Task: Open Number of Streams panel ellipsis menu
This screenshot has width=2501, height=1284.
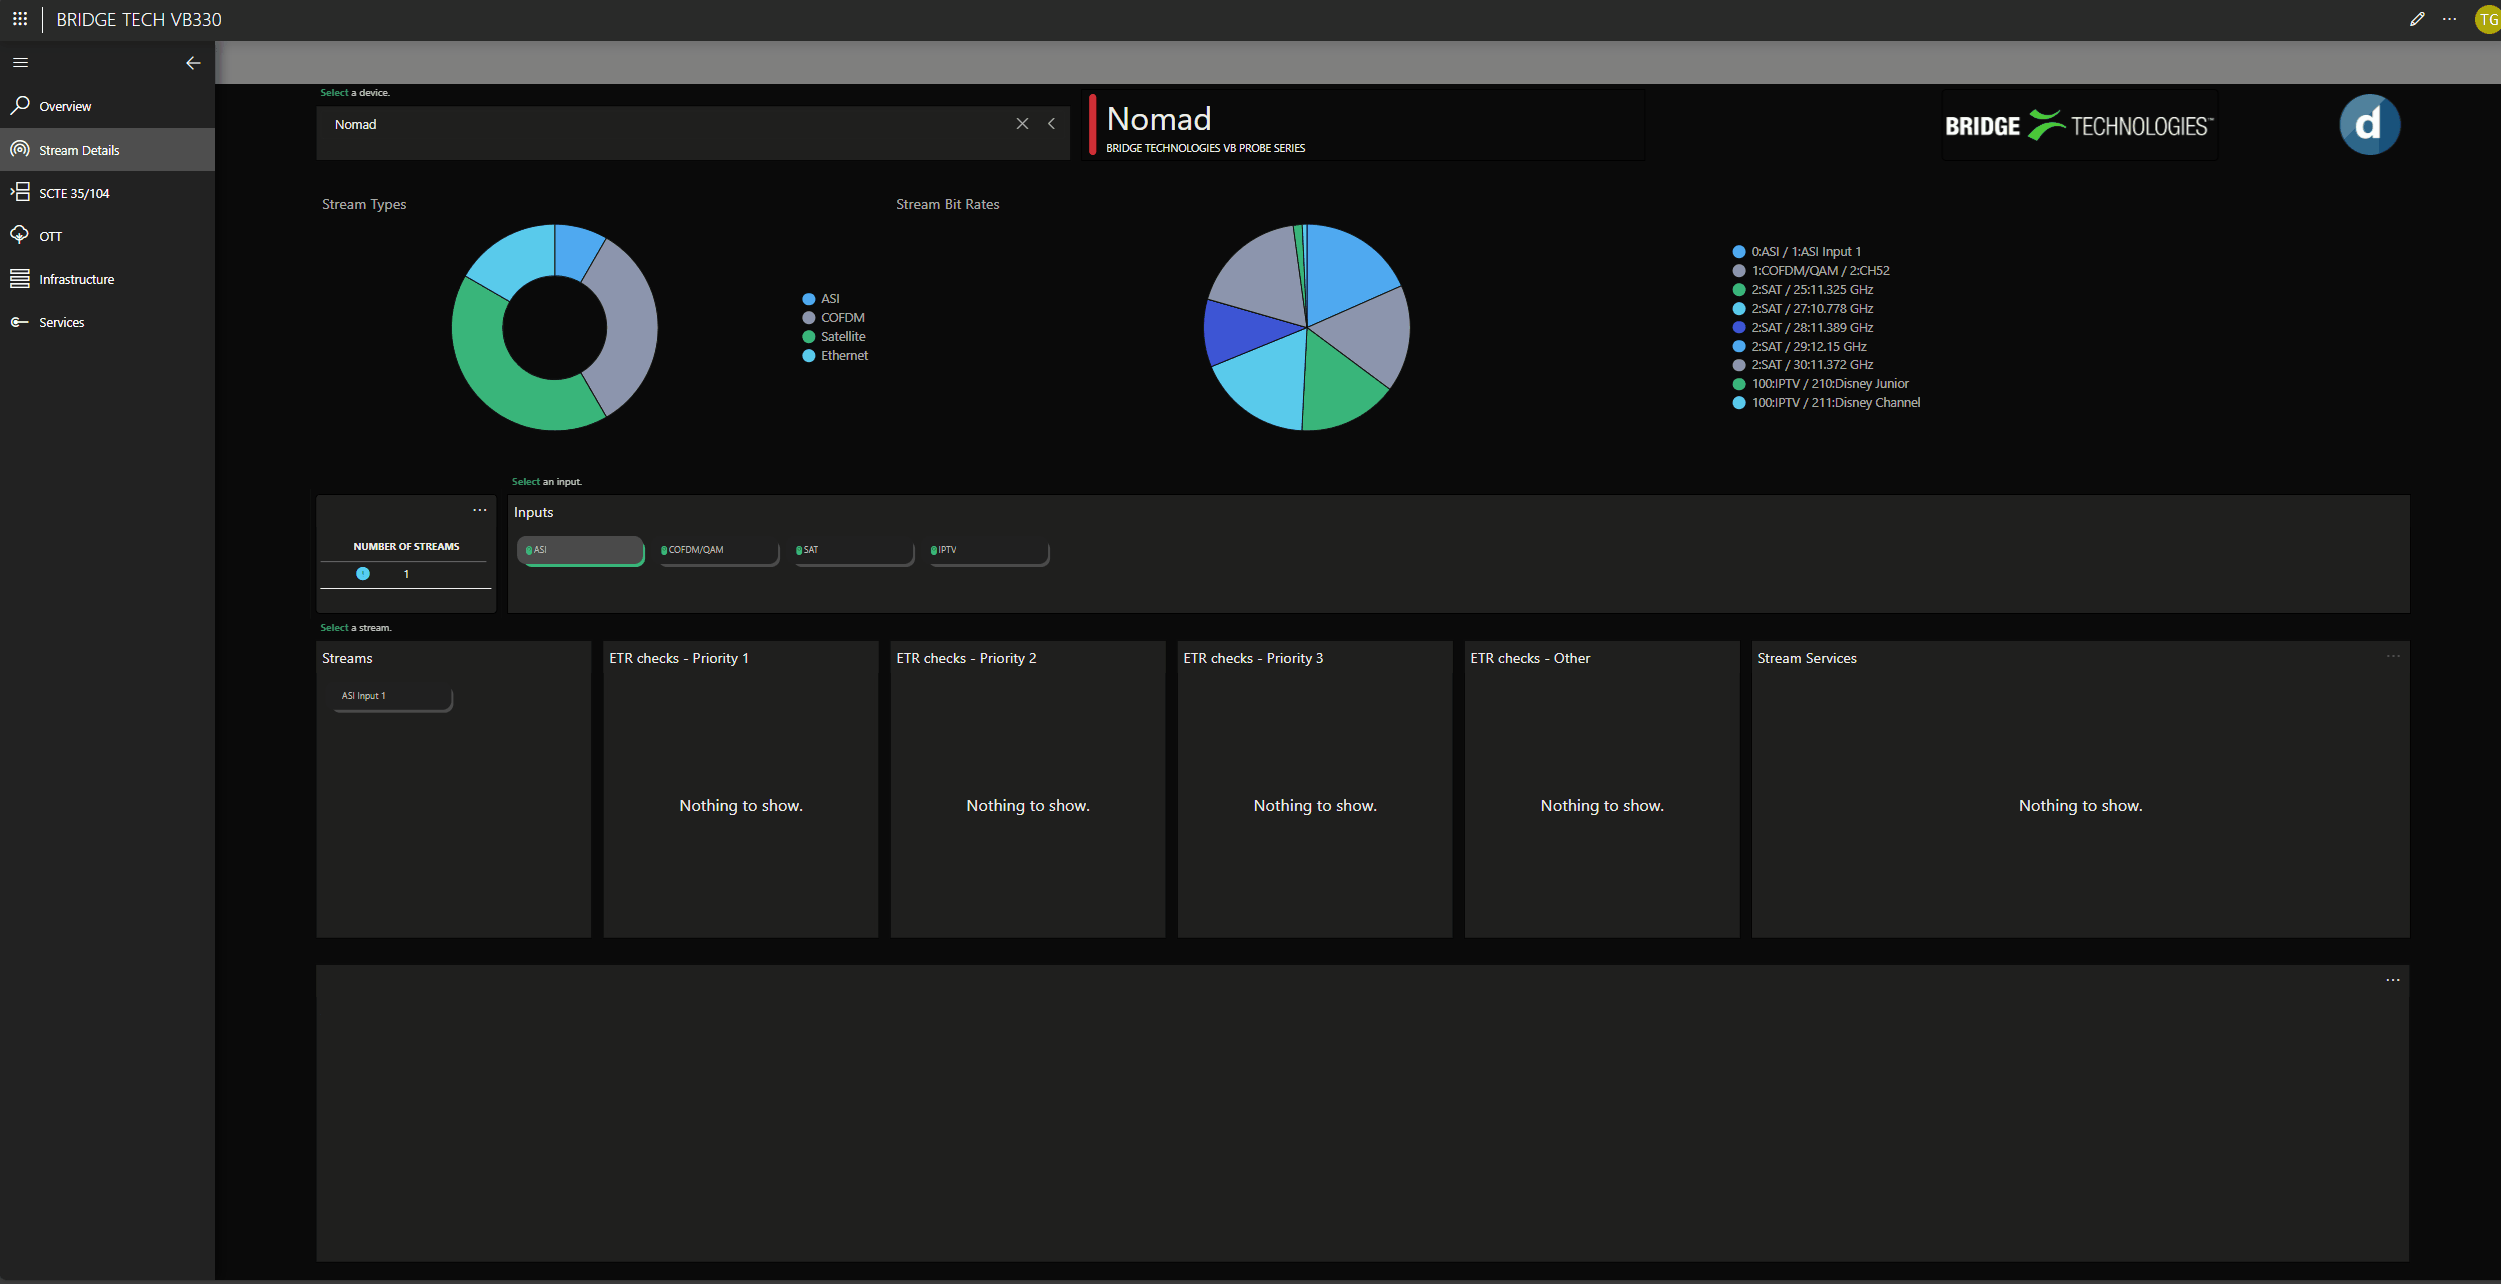Action: point(480,510)
